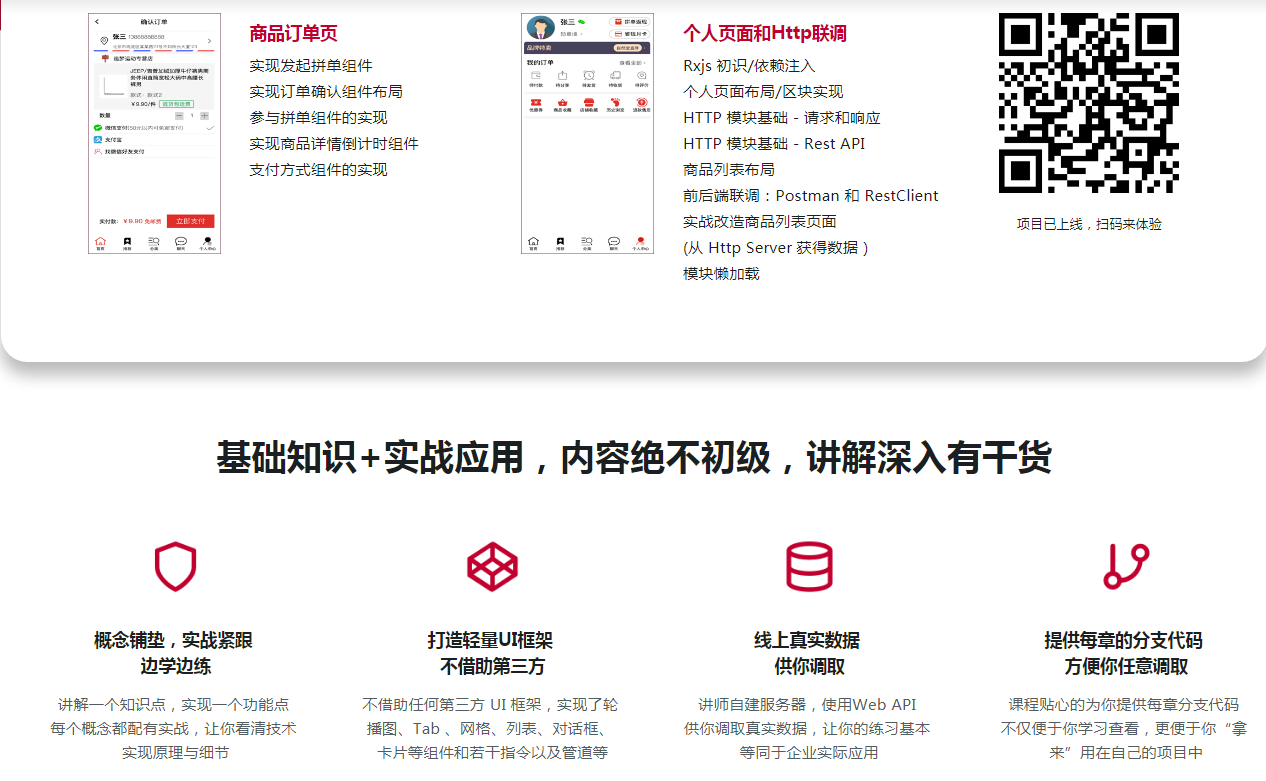This screenshot has width=1266, height=781.
Task: Select the 待发货 alarm clock icon
Action: [588, 76]
